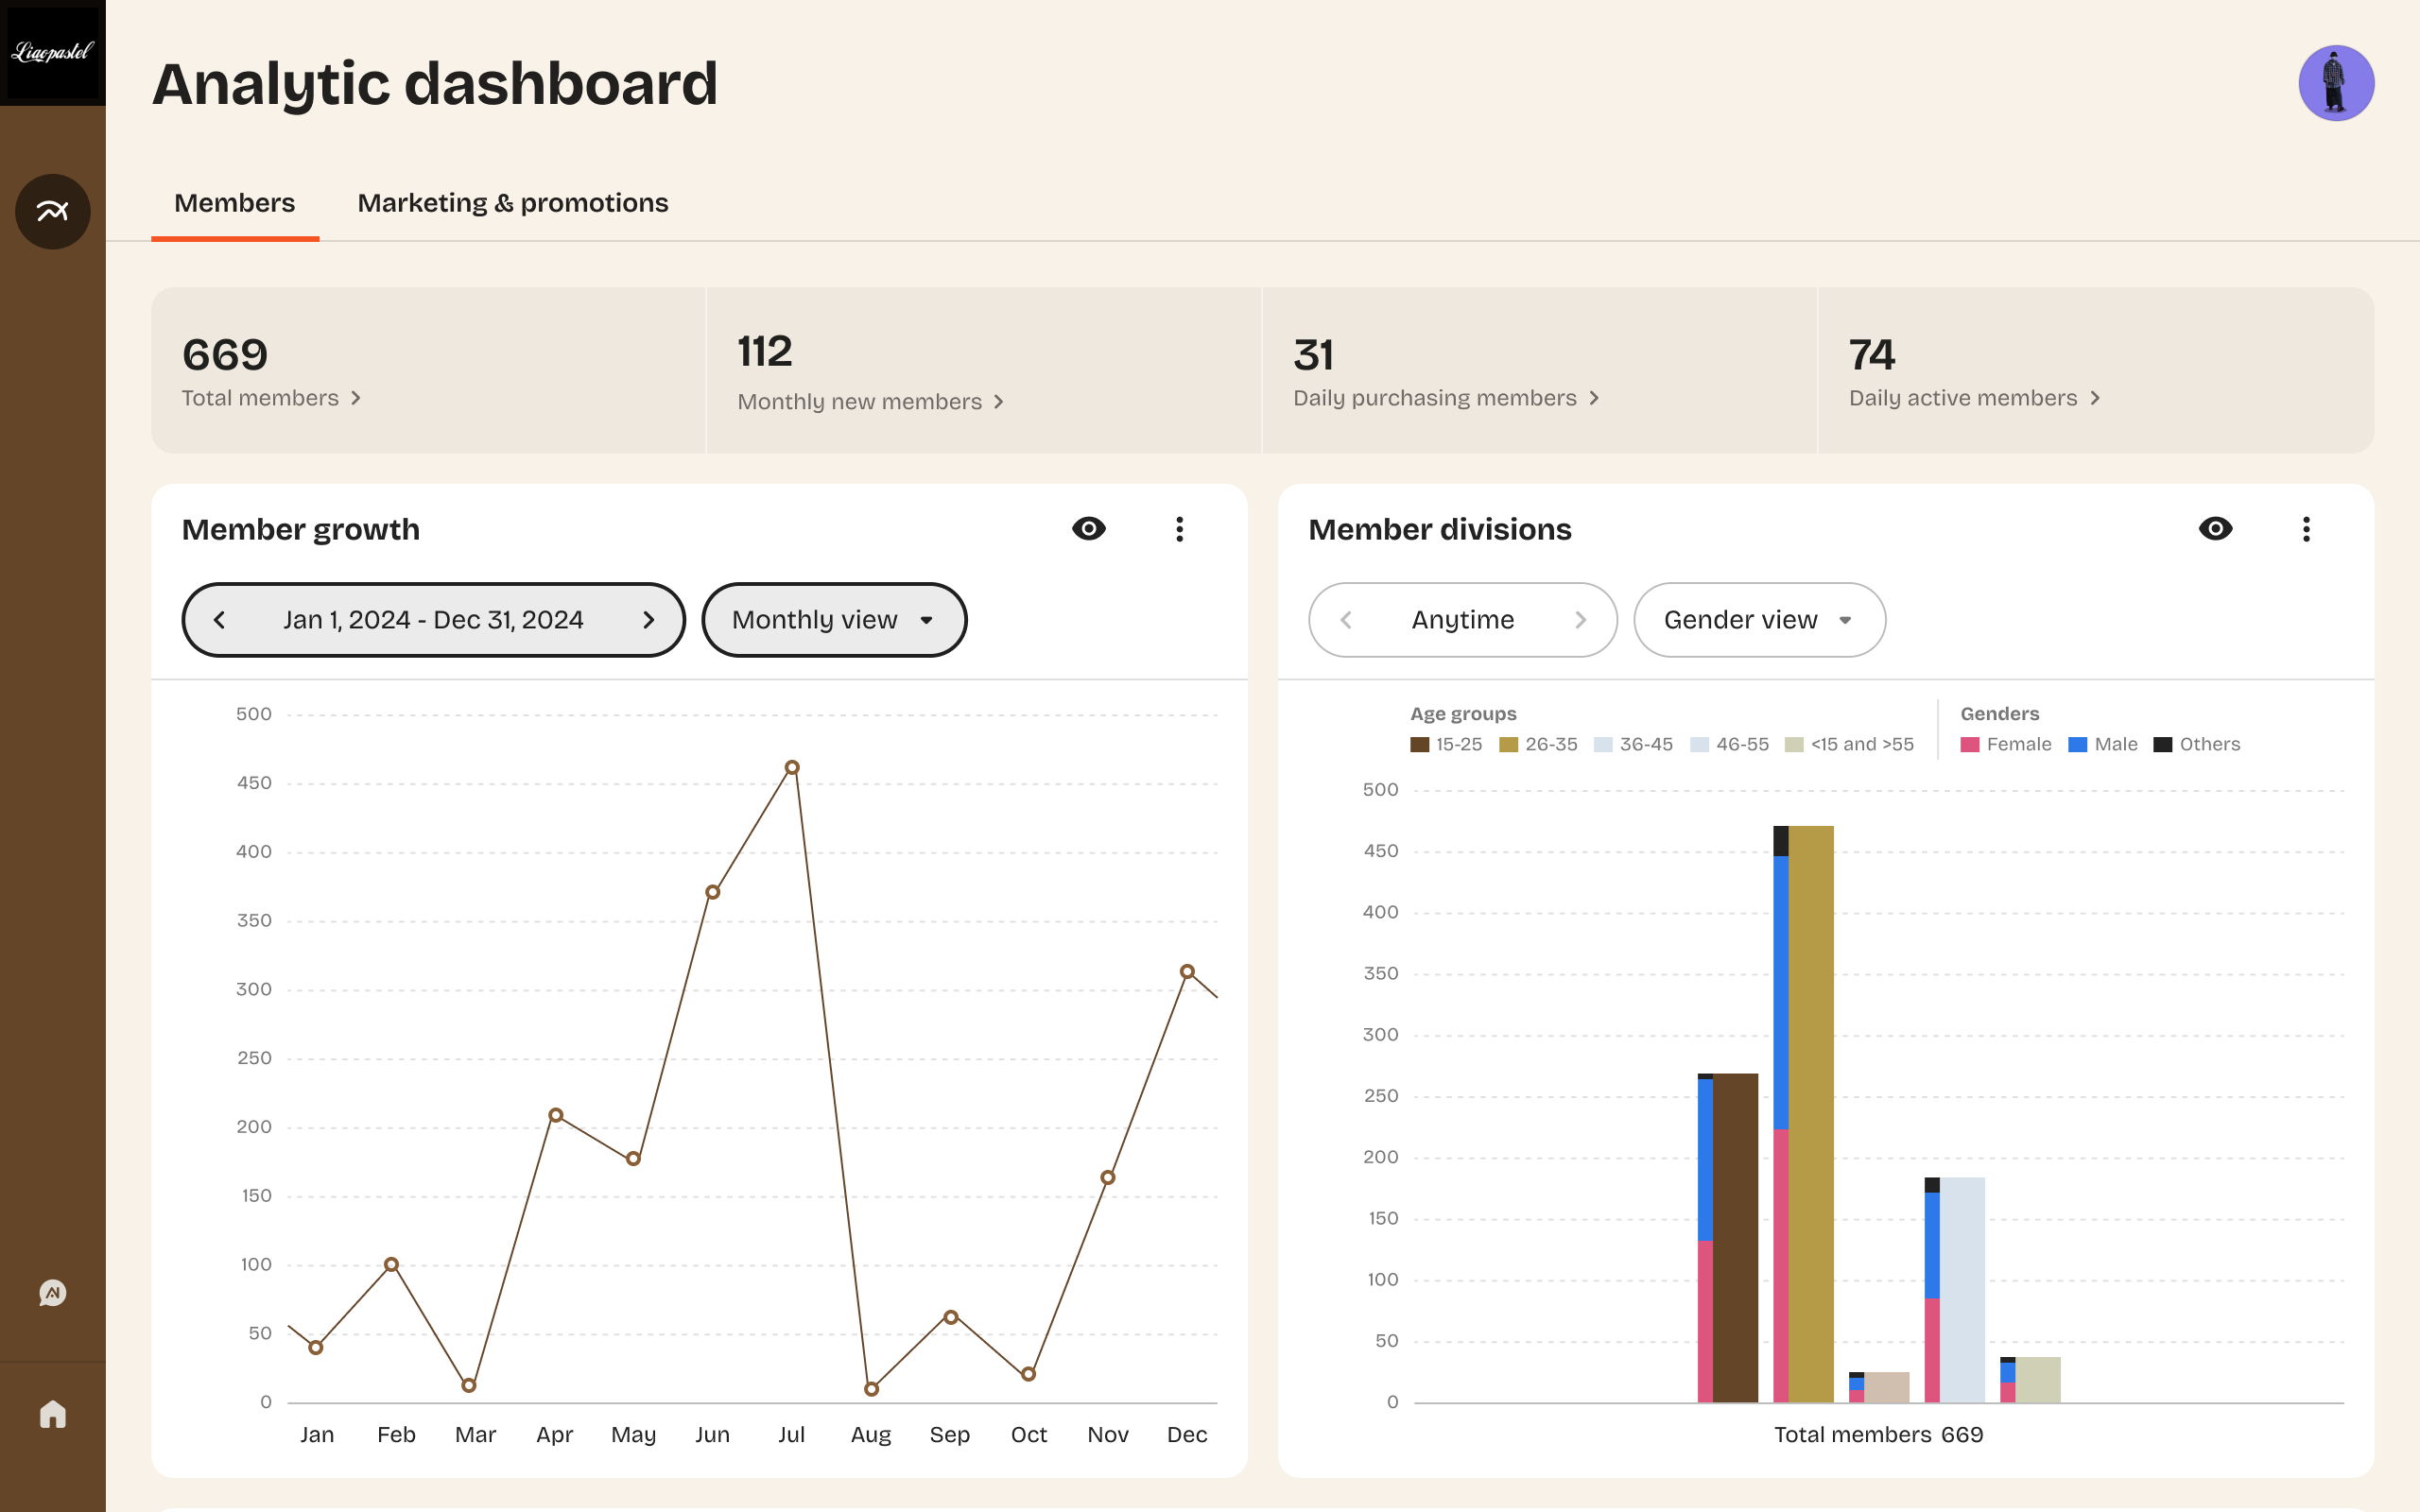Viewport: 2420px width, 1512px height.
Task: Toggle visibility of the Member growth chart
Action: point(1089,529)
